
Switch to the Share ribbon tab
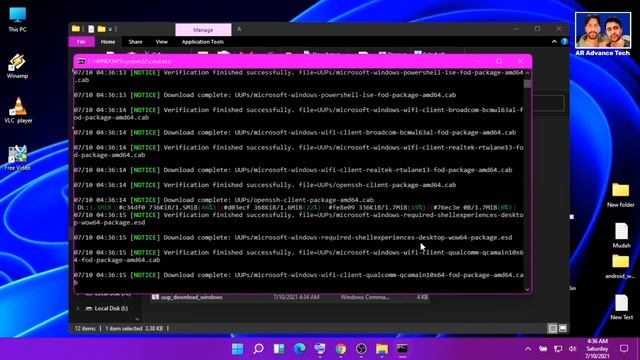click(135, 42)
